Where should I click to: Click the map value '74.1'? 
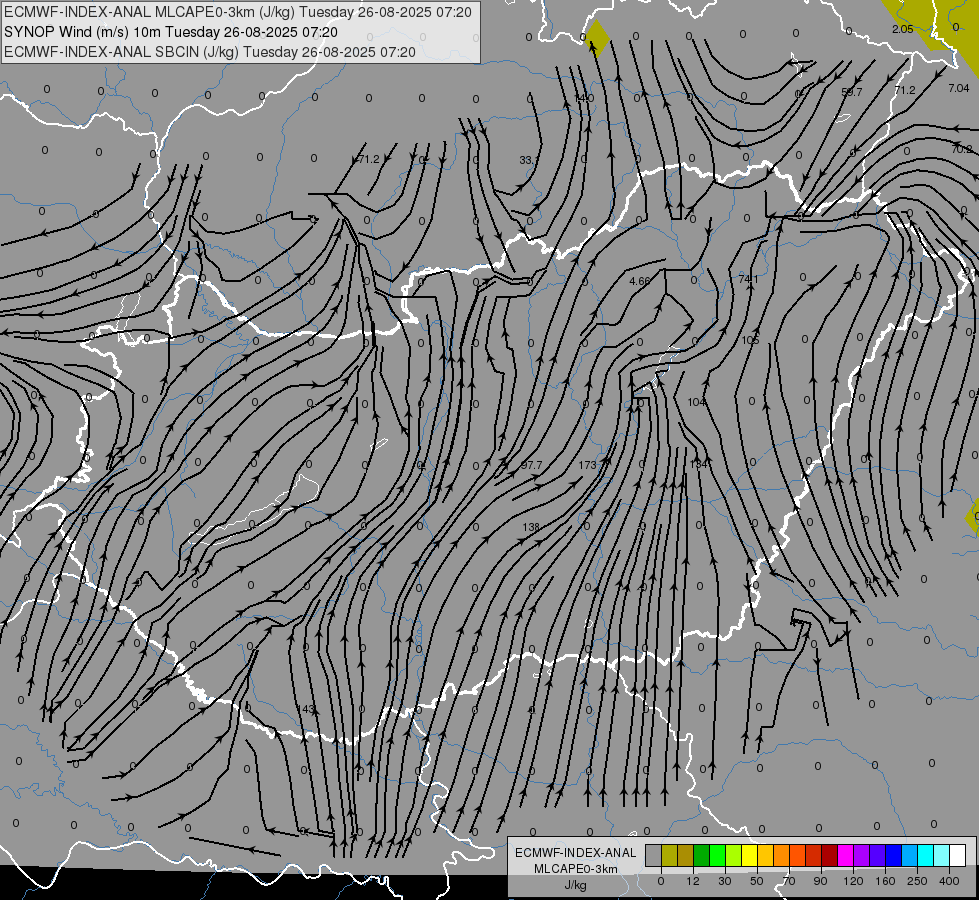pyautogui.click(x=748, y=279)
